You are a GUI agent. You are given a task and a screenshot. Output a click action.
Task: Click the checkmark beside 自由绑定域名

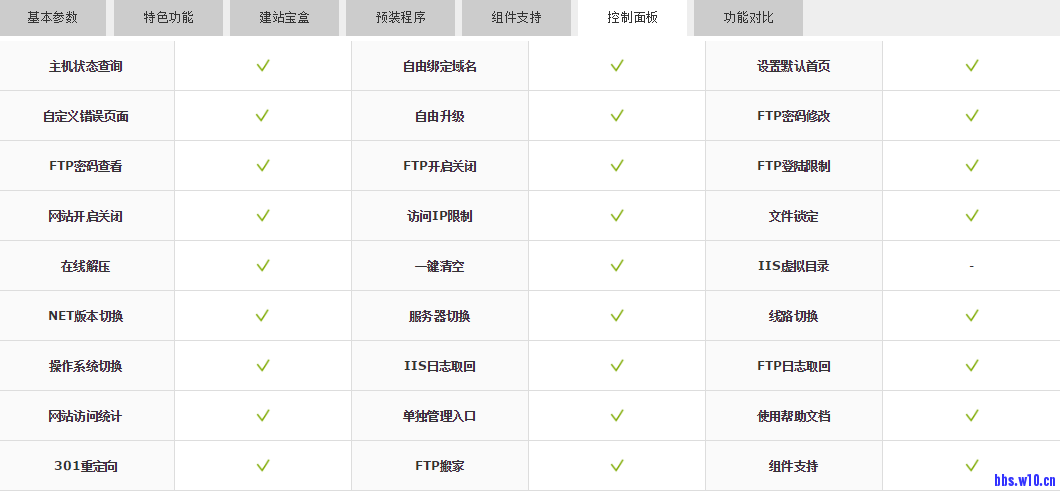point(617,66)
